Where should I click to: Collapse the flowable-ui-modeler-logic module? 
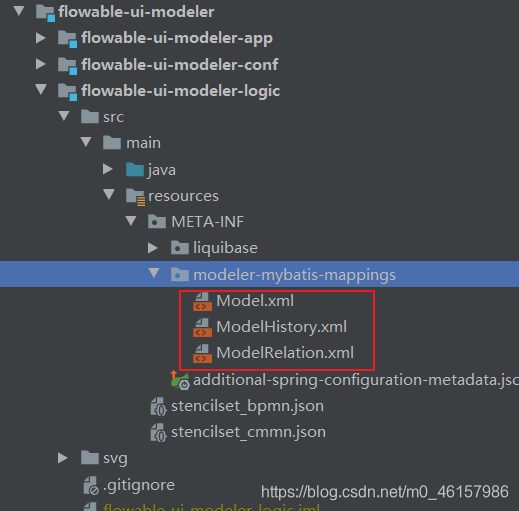[x=41, y=89]
